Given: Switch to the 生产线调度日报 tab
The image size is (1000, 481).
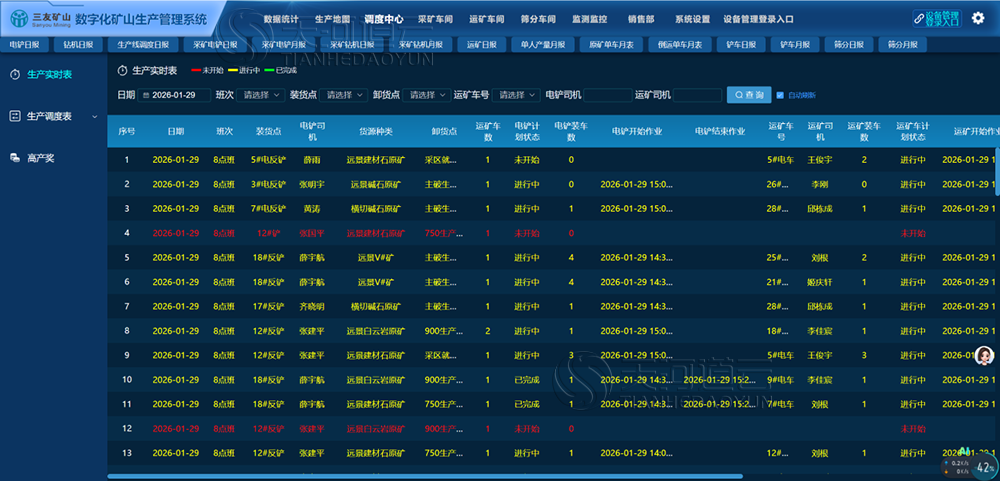Looking at the screenshot, I should click(143, 45).
